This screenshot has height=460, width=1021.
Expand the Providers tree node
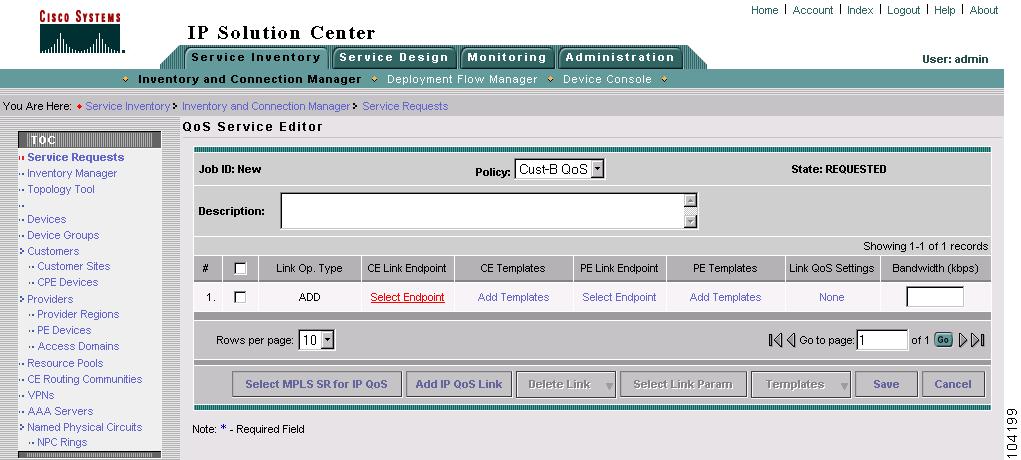tap(22, 299)
